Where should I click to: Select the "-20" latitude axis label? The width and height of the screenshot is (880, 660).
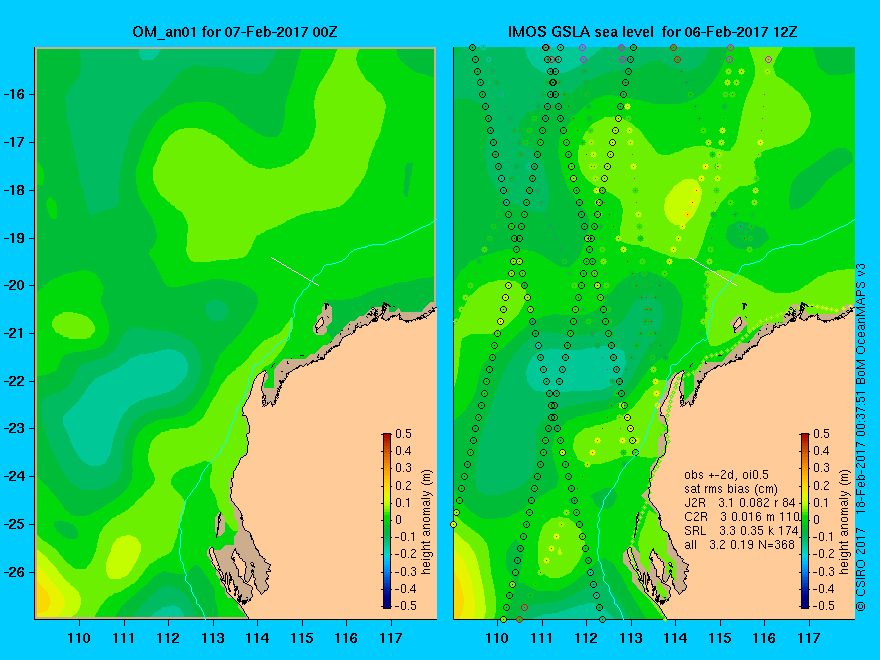(x=15, y=286)
